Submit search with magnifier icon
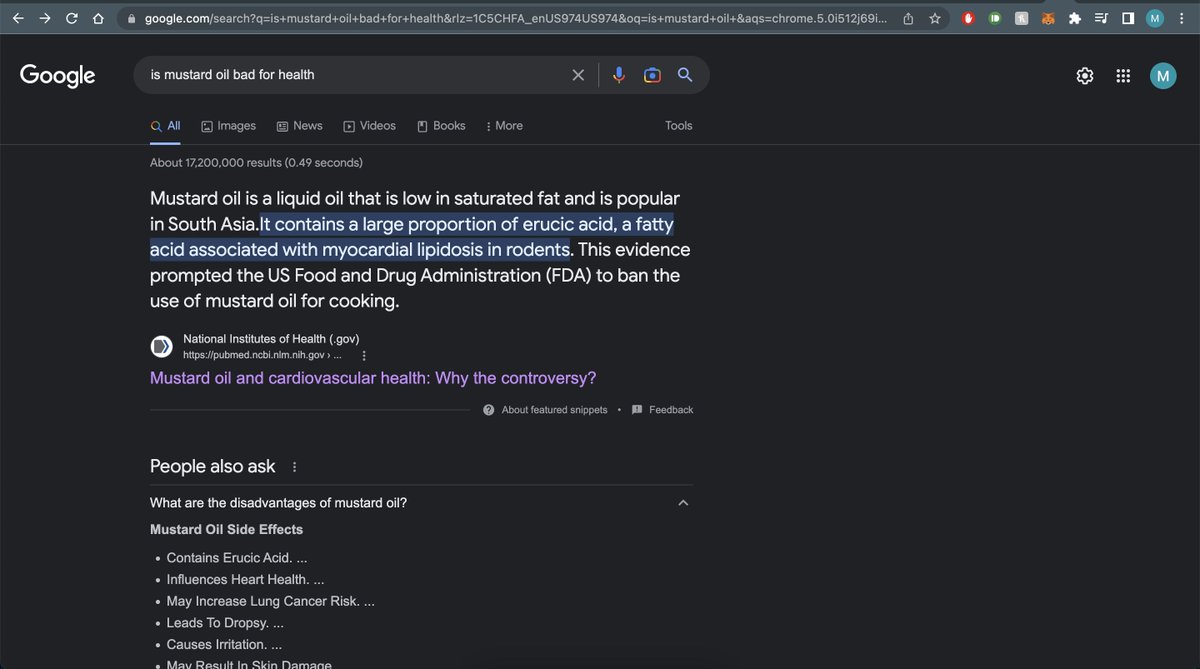The image size is (1200, 669). [x=685, y=75]
